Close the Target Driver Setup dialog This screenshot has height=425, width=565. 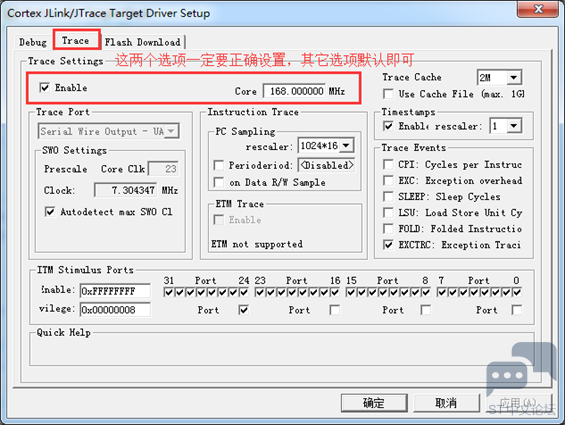click(538, 9)
